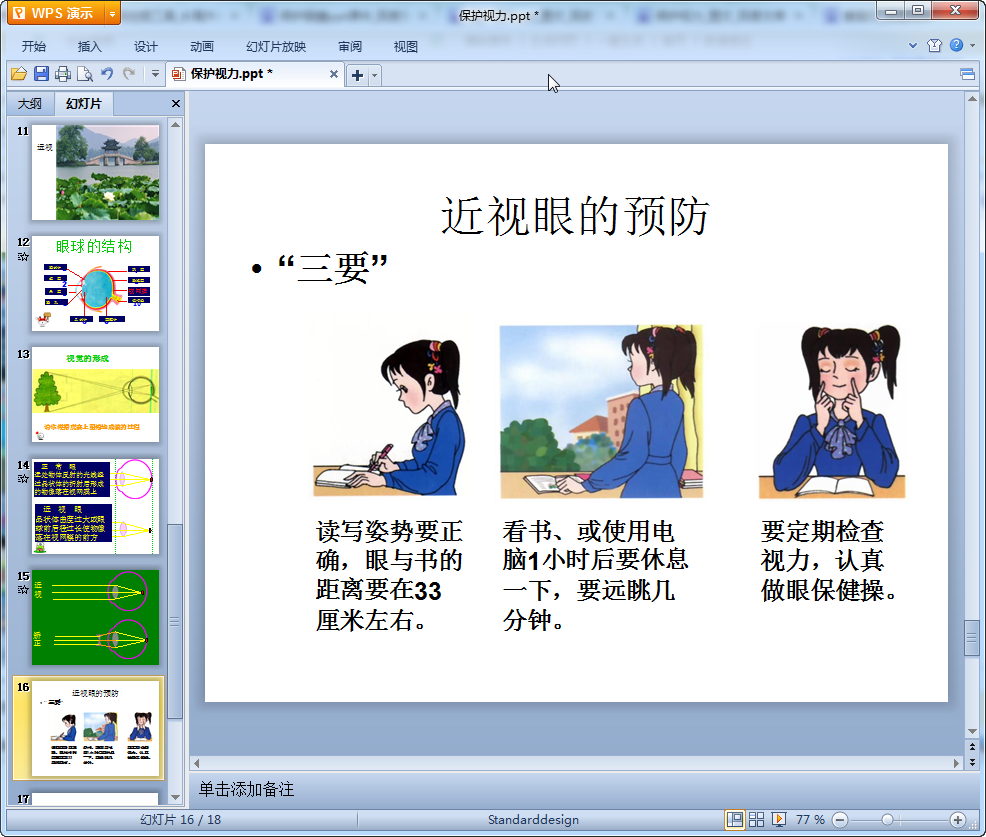Click the Print icon in the toolbar
The height and width of the screenshot is (837, 986).
[x=63, y=74]
